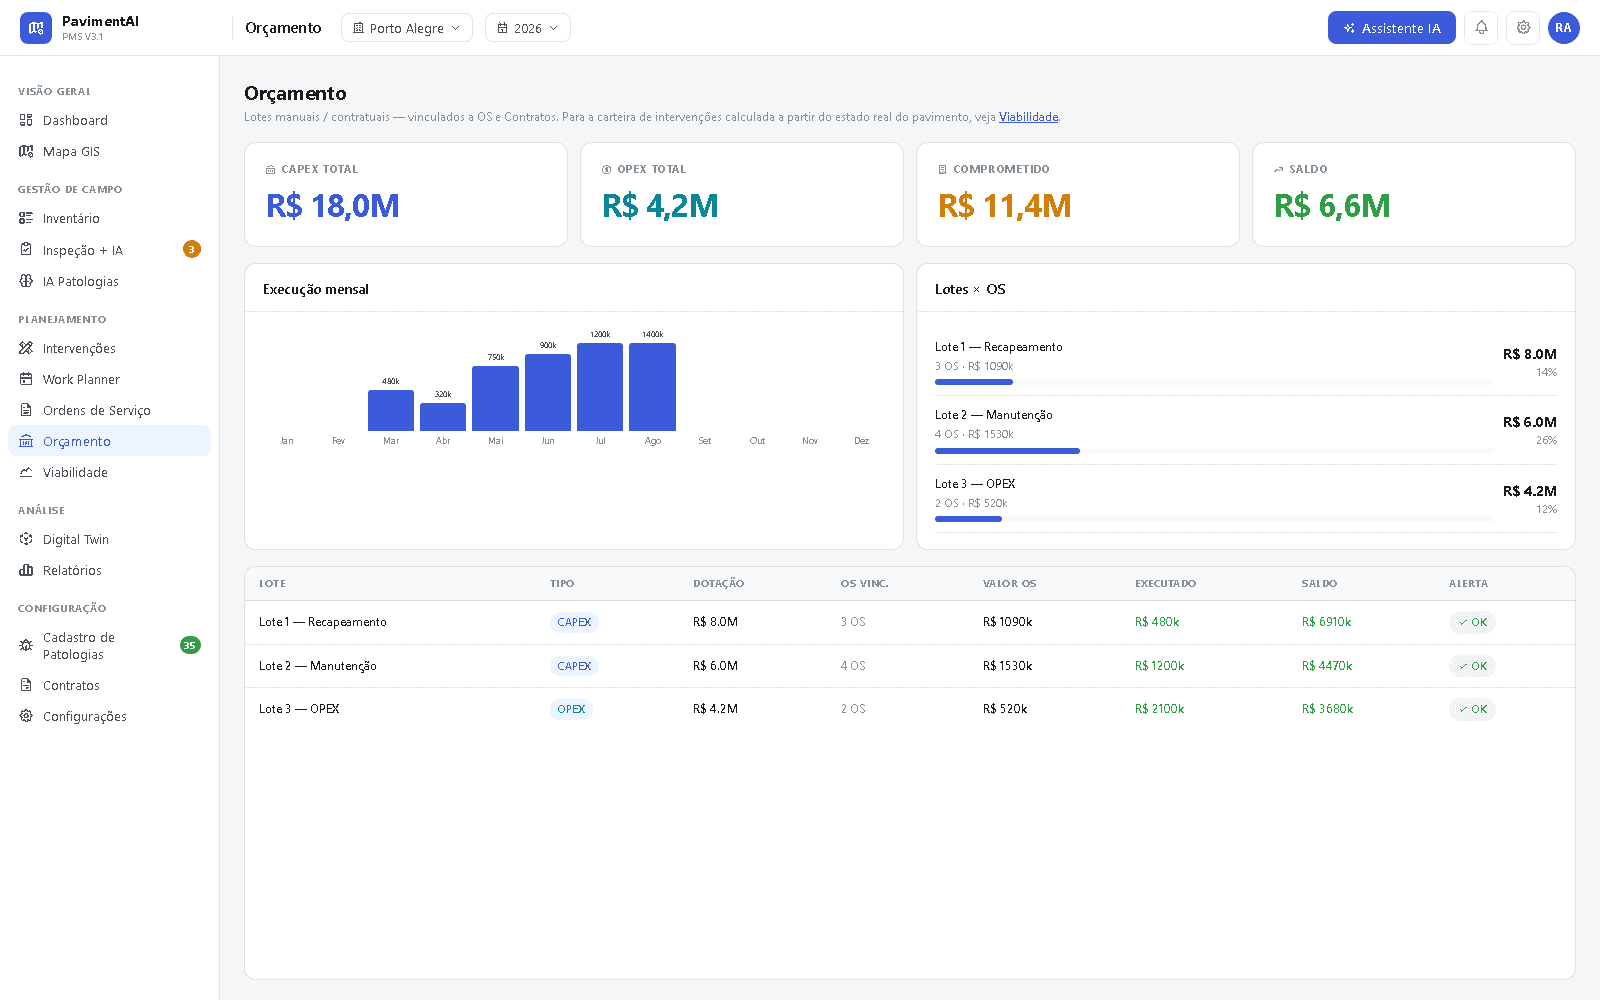Click 4 OS cell in table

click(x=853, y=666)
